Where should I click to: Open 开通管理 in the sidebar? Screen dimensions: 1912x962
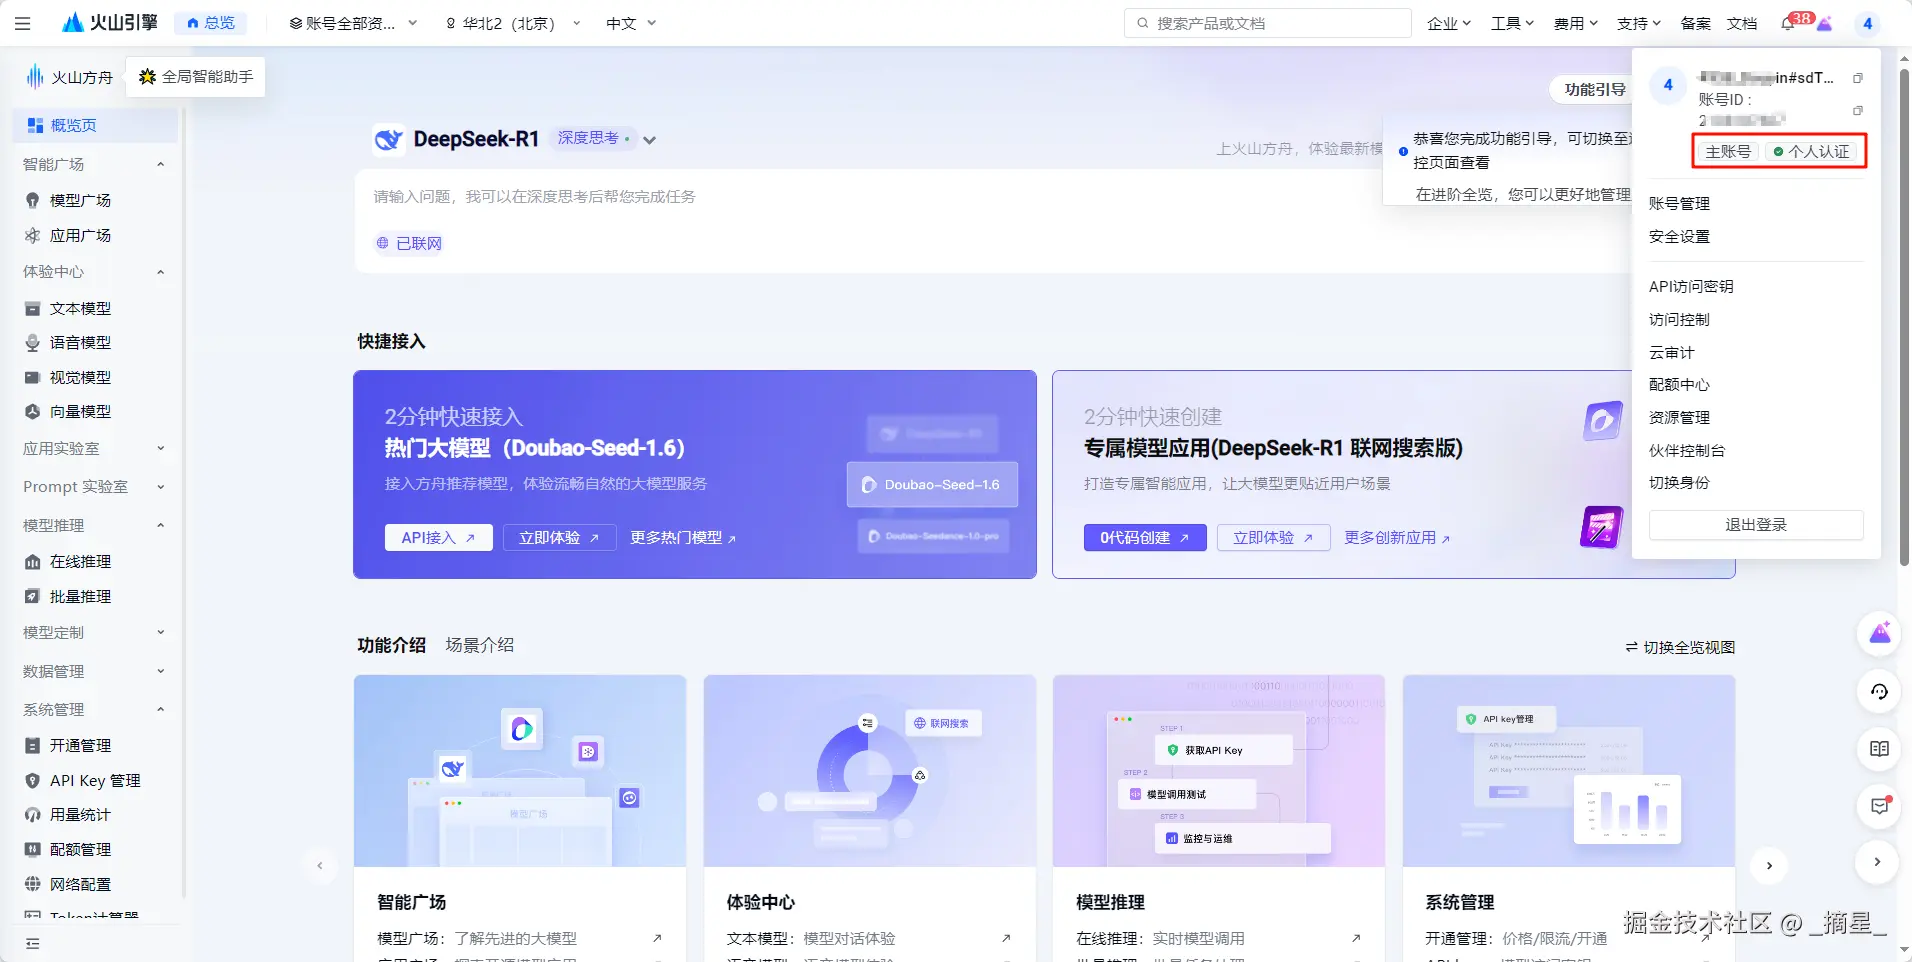81,745
